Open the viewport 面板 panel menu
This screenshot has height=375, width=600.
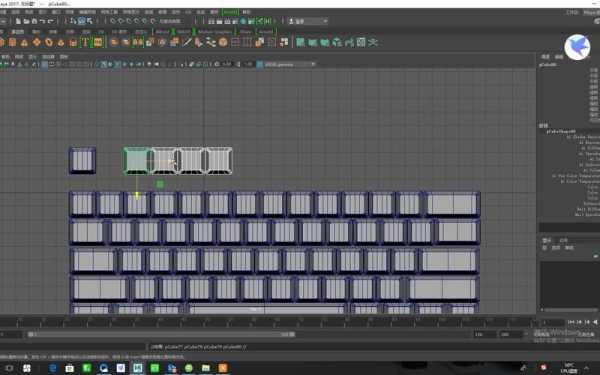click(64, 57)
